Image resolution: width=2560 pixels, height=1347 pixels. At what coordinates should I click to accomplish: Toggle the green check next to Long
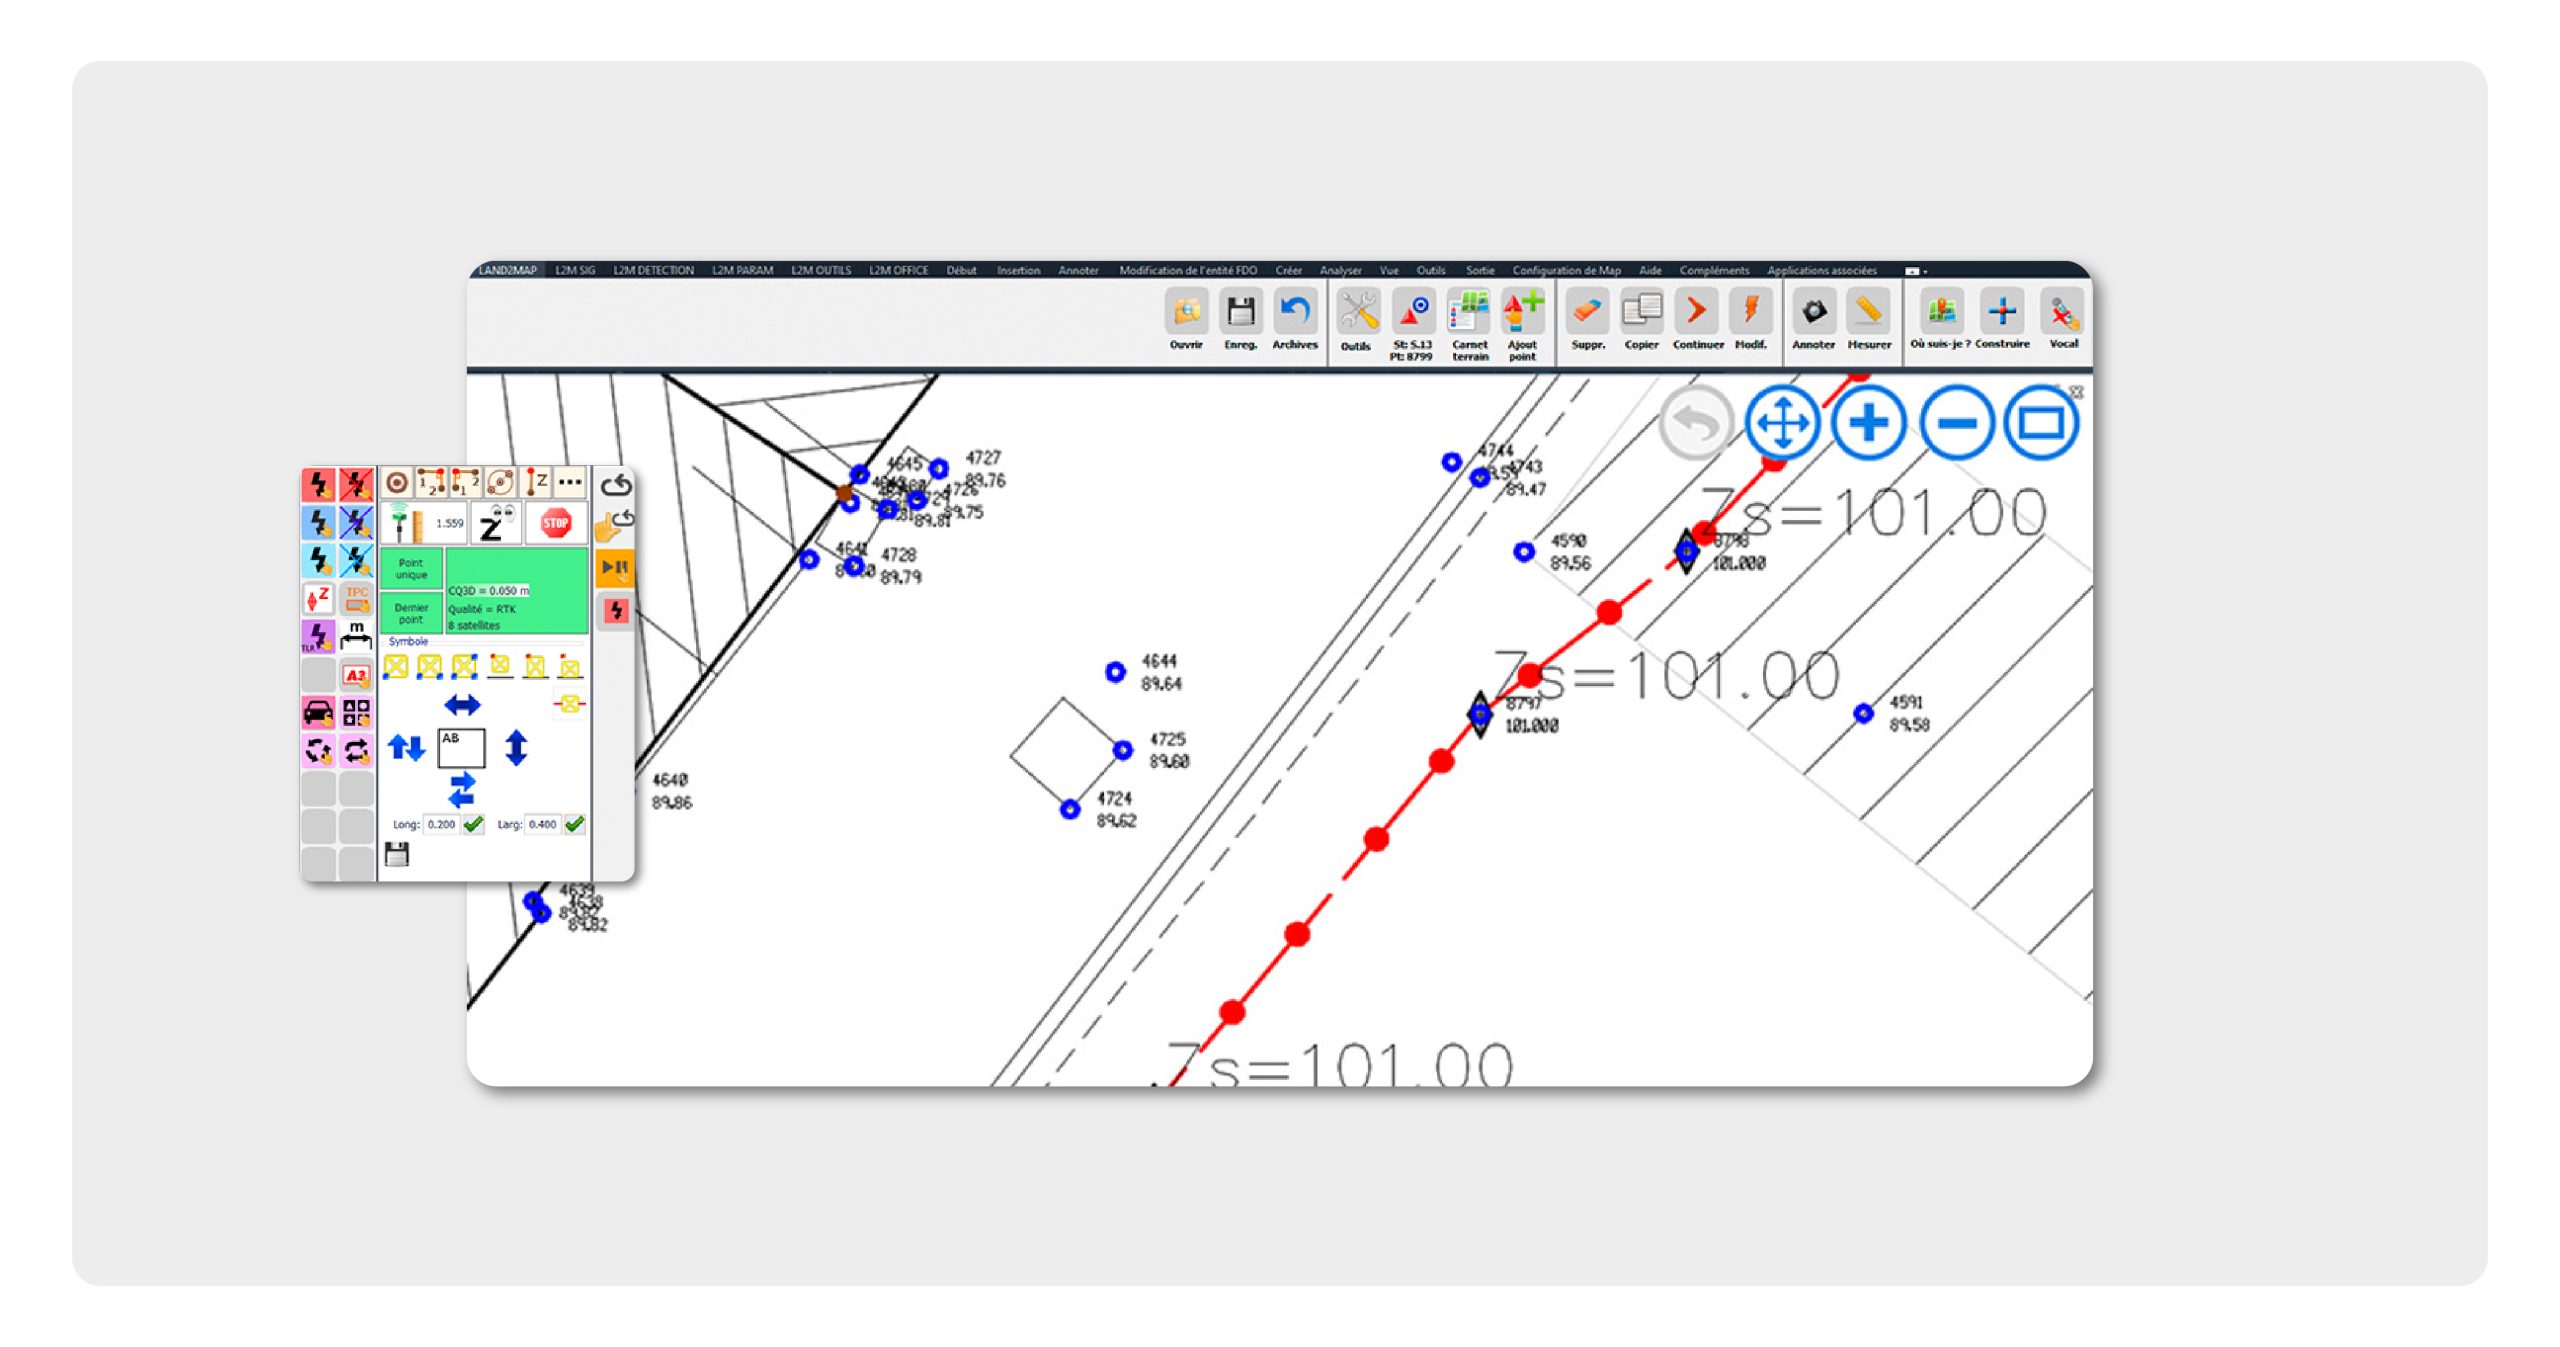pos(474,824)
